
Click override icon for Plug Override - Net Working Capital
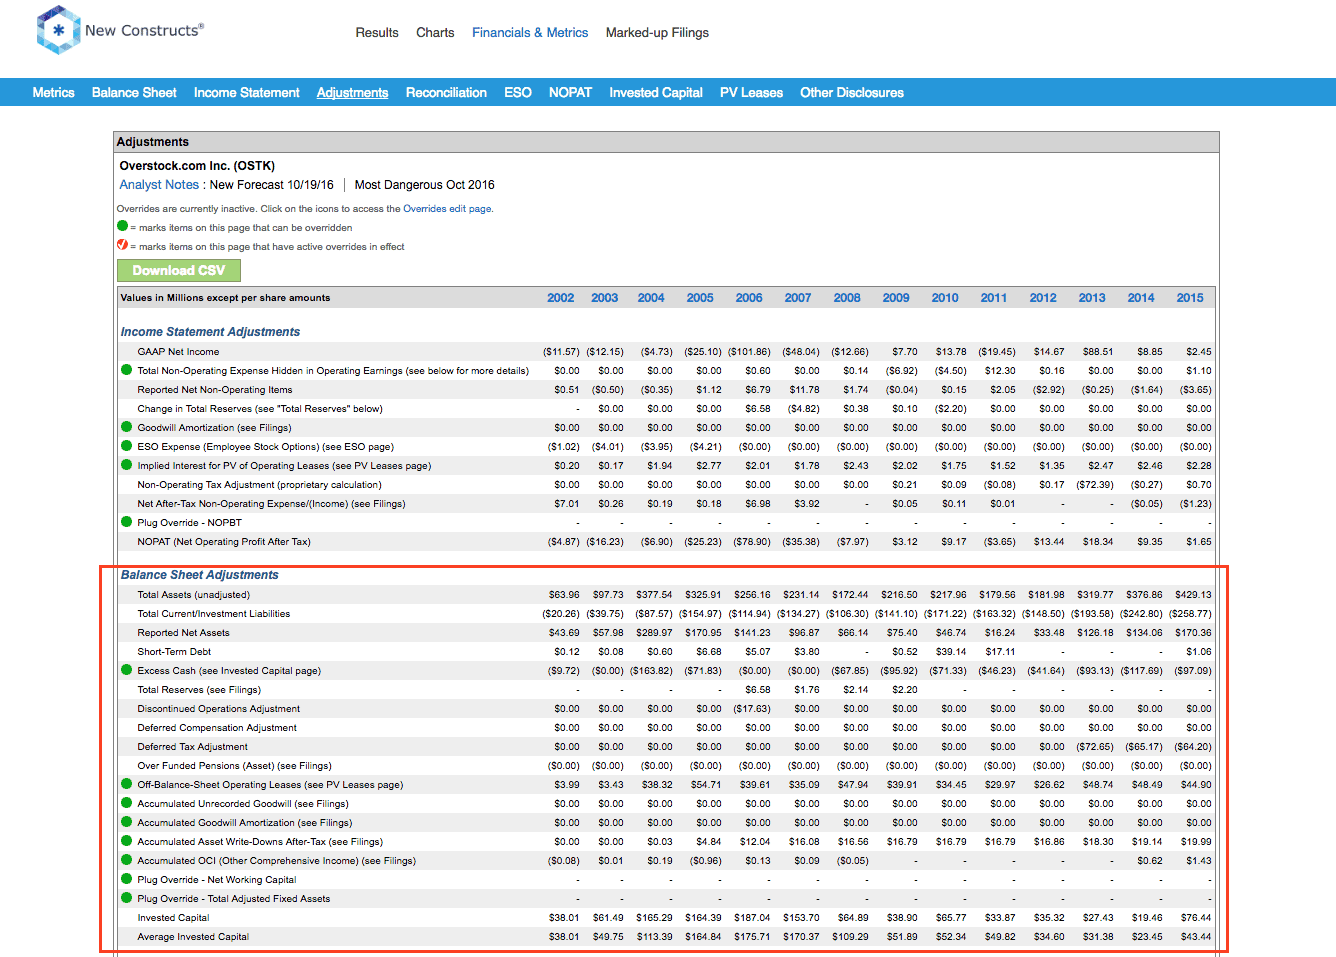pos(126,879)
